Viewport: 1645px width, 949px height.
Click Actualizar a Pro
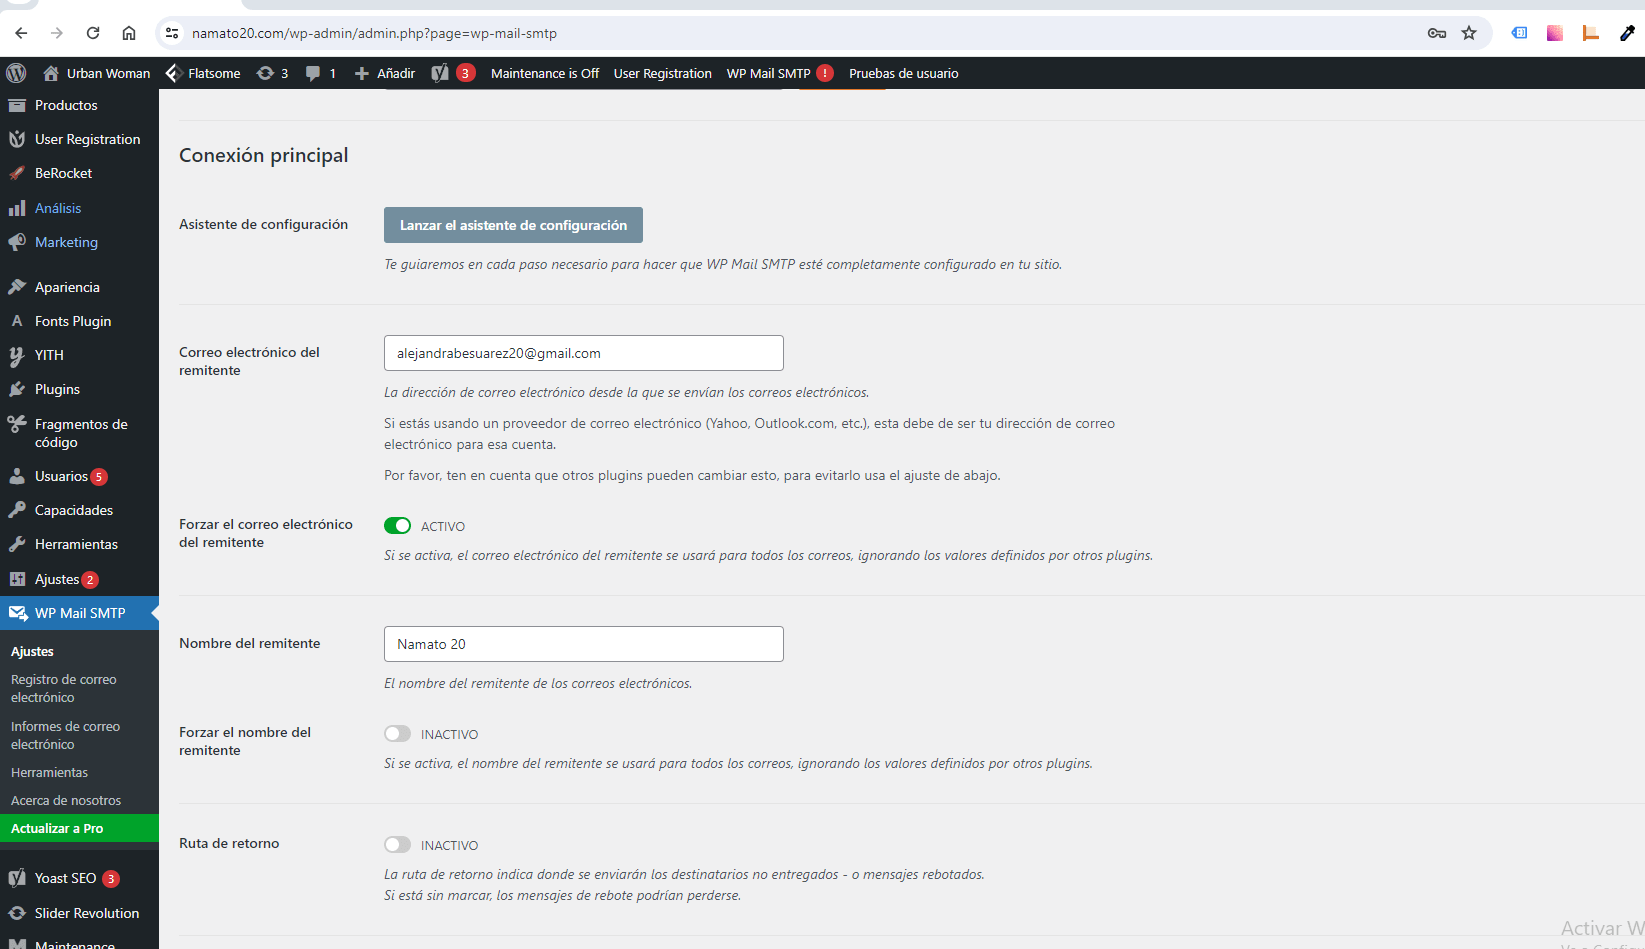click(x=79, y=828)
